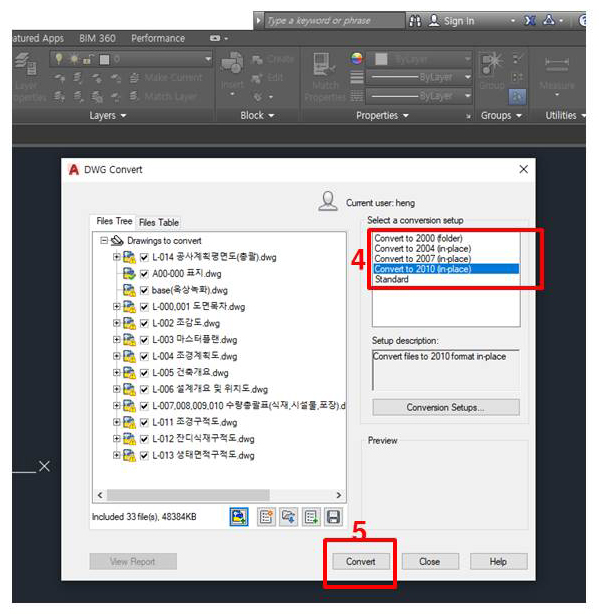The width and height of the screenshot is (599, 614).
Task: Click the Save list floppy disk icon
Action: [333, 517]
